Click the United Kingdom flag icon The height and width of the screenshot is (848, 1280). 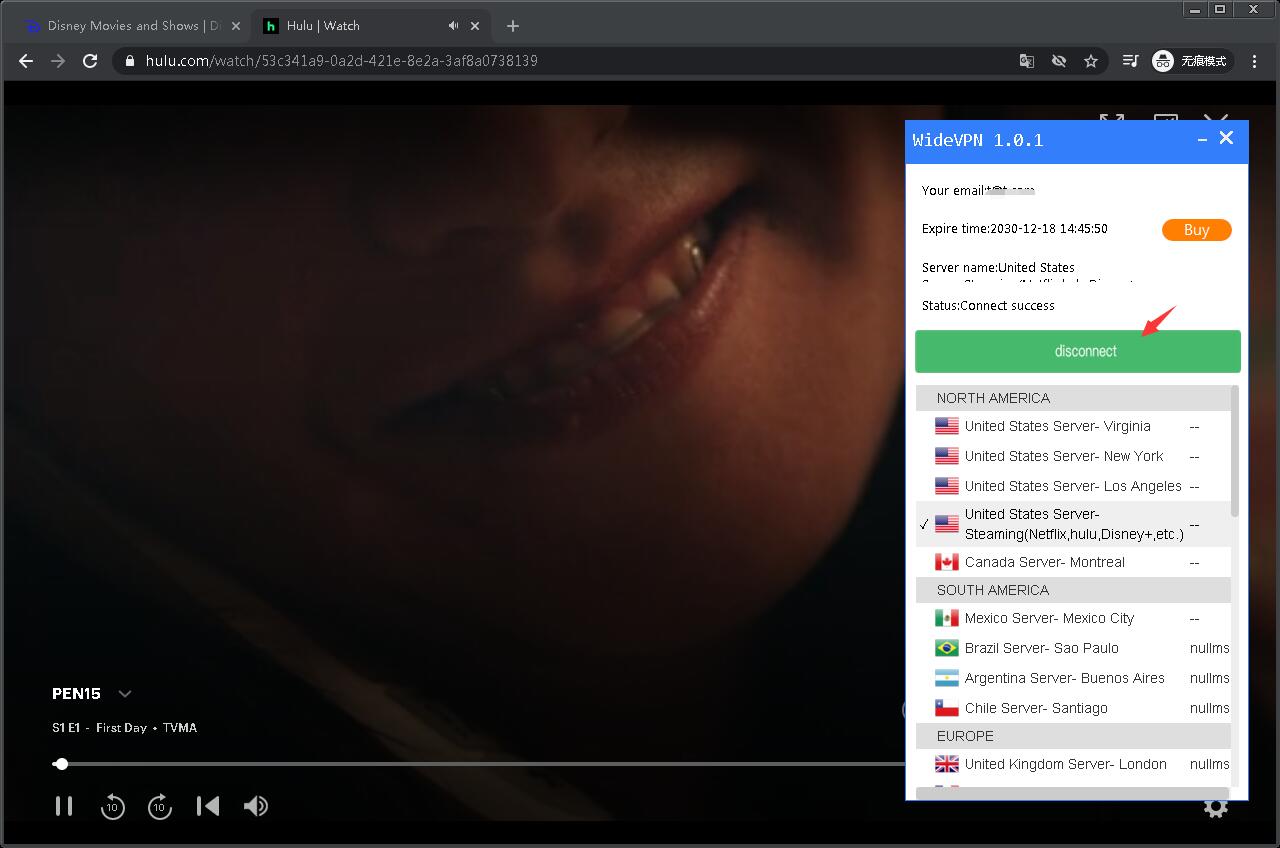(x=946, y=764)
